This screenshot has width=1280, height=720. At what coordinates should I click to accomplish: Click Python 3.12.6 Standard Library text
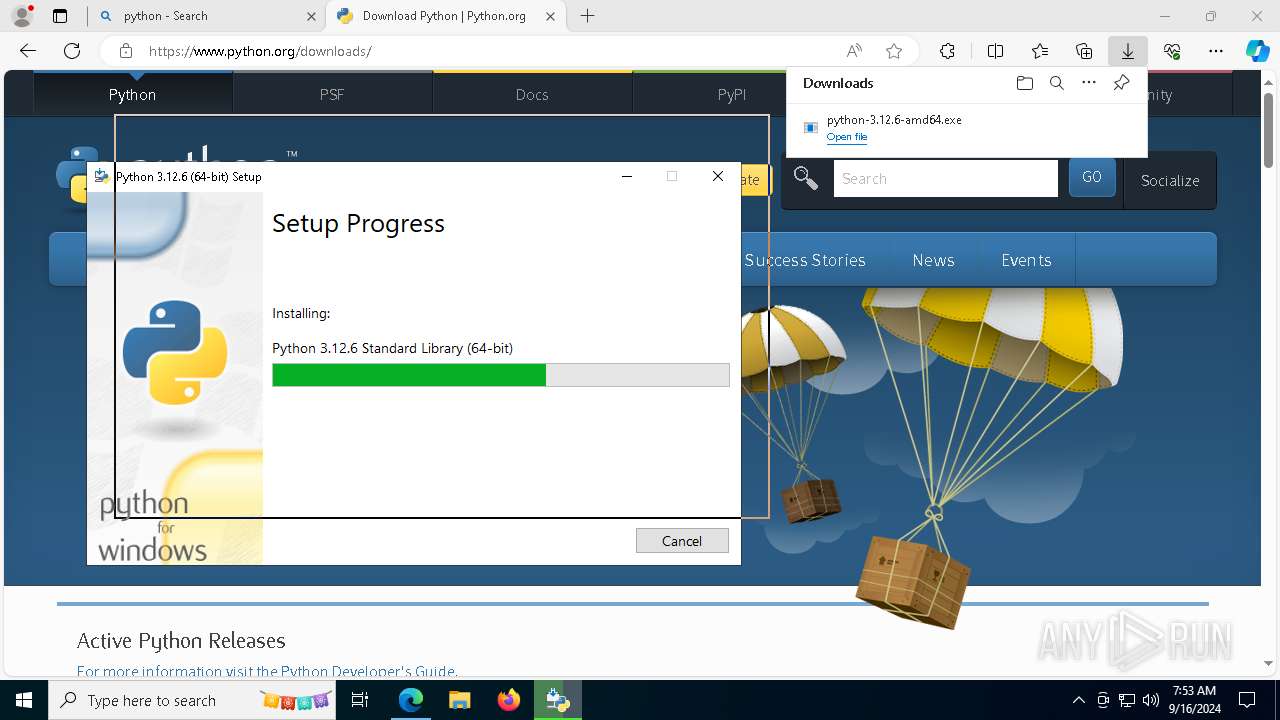pyautogui.click(x=392, y=348)
